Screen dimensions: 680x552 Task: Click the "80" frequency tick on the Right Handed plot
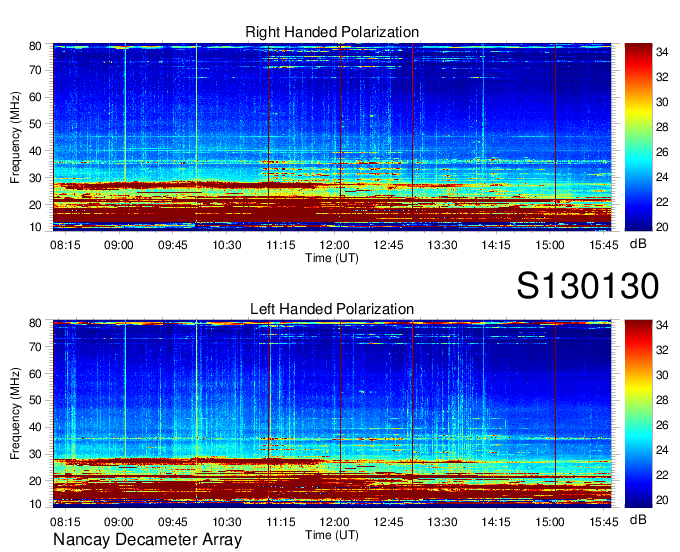35,46
